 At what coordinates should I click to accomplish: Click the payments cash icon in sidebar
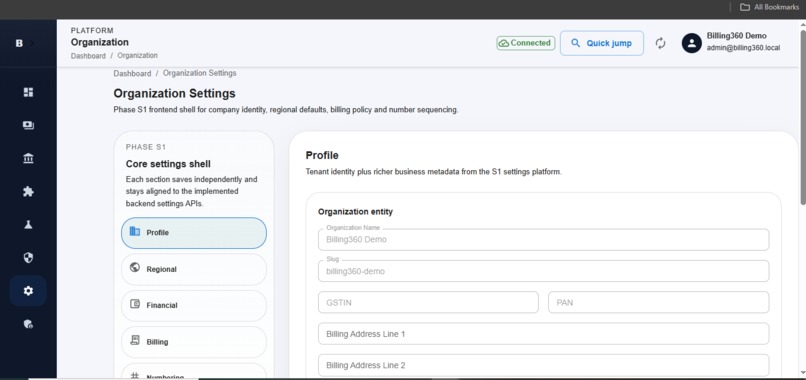pyautogui.click(x=28, y=125)
